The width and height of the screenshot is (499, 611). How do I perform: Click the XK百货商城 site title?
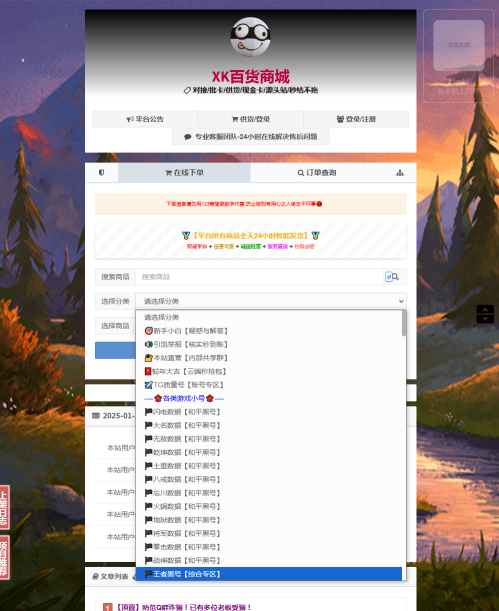250,76
